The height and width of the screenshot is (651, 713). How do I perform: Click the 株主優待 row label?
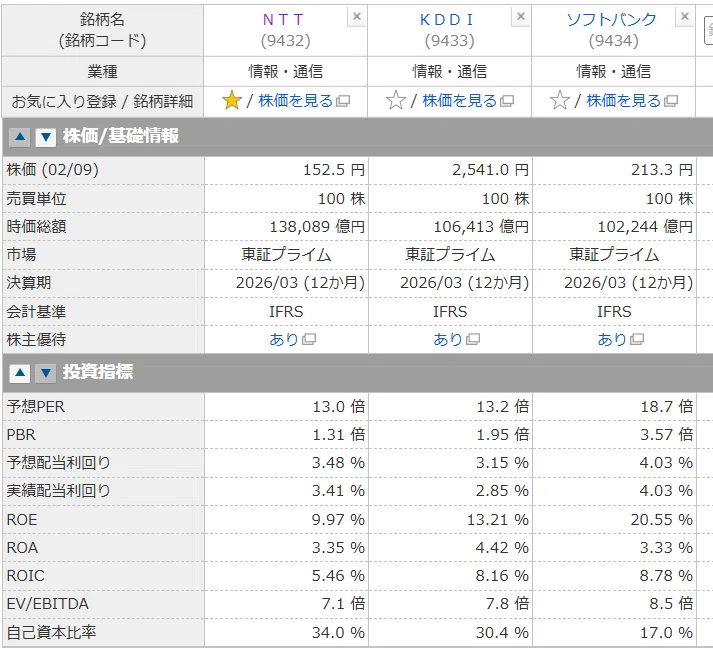click(x=36, y=339)
